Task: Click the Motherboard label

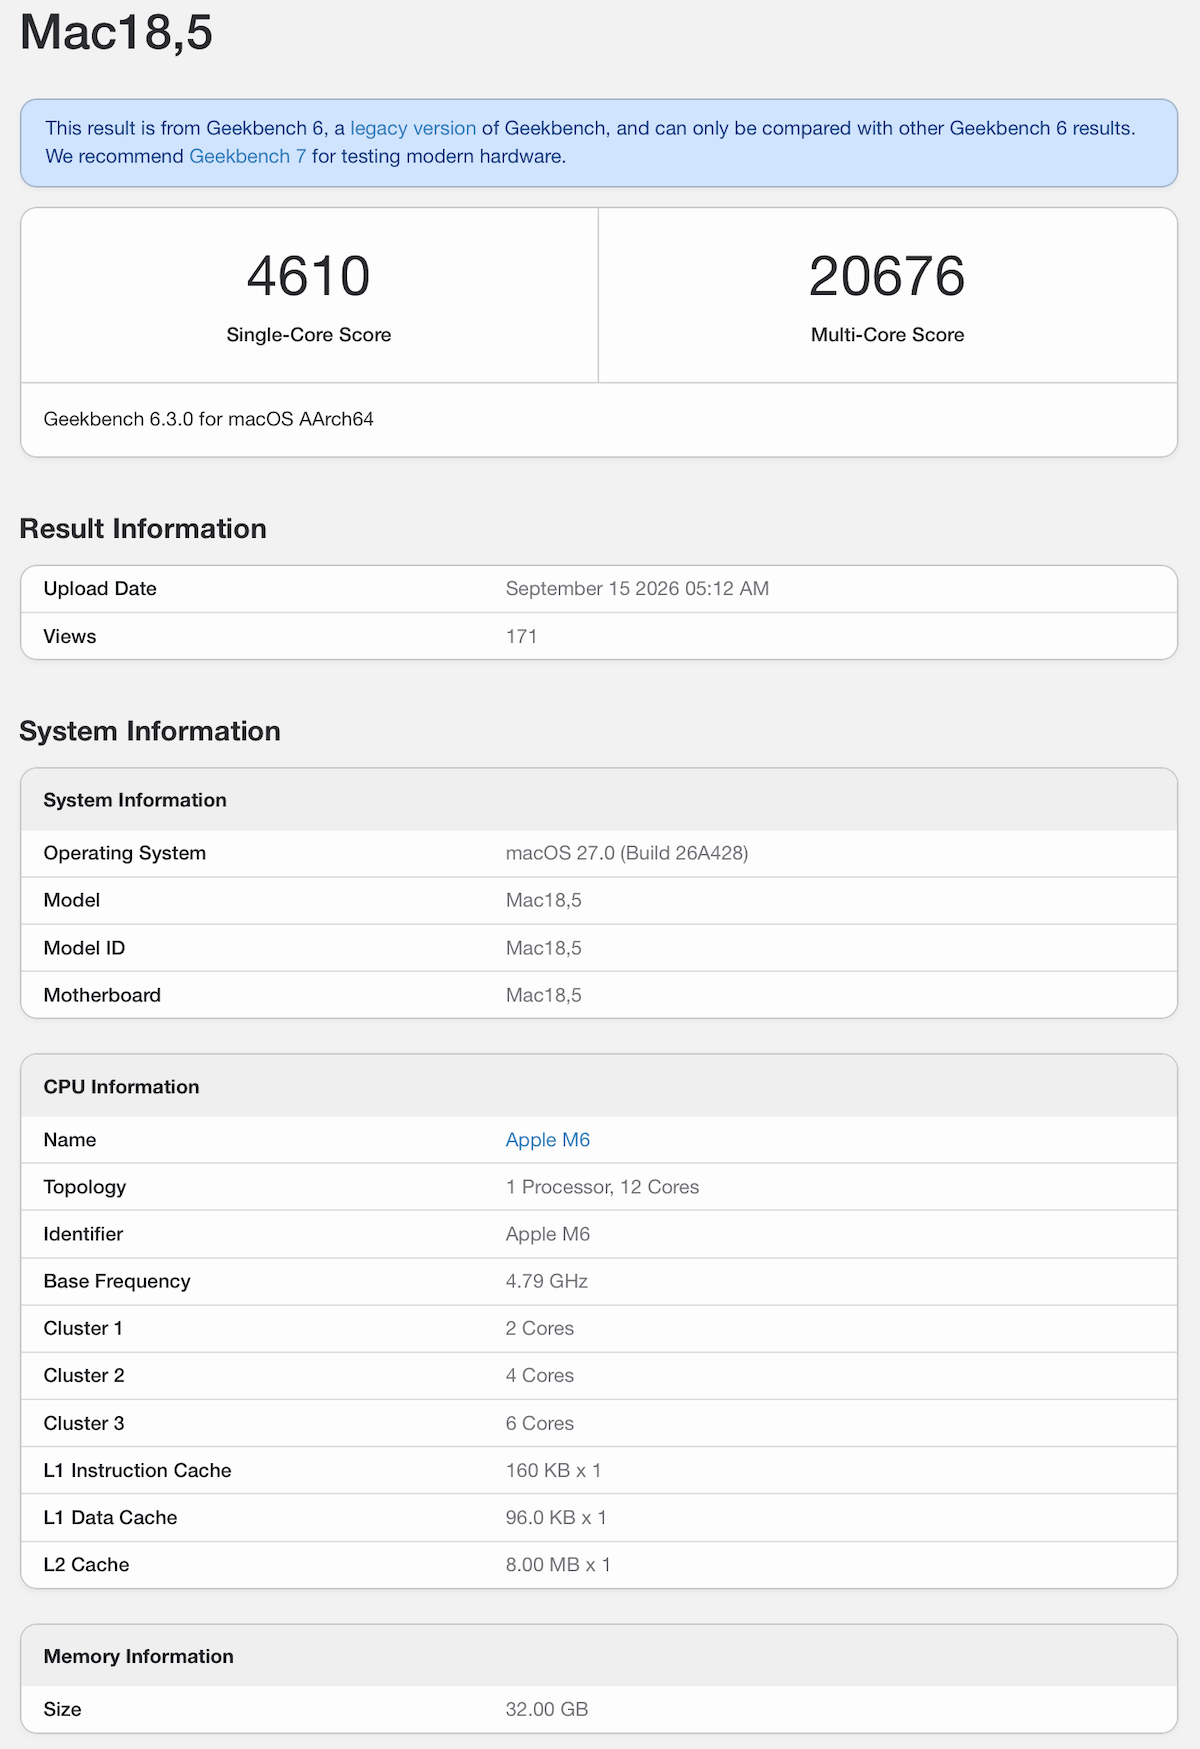Action: pos(102,995)
